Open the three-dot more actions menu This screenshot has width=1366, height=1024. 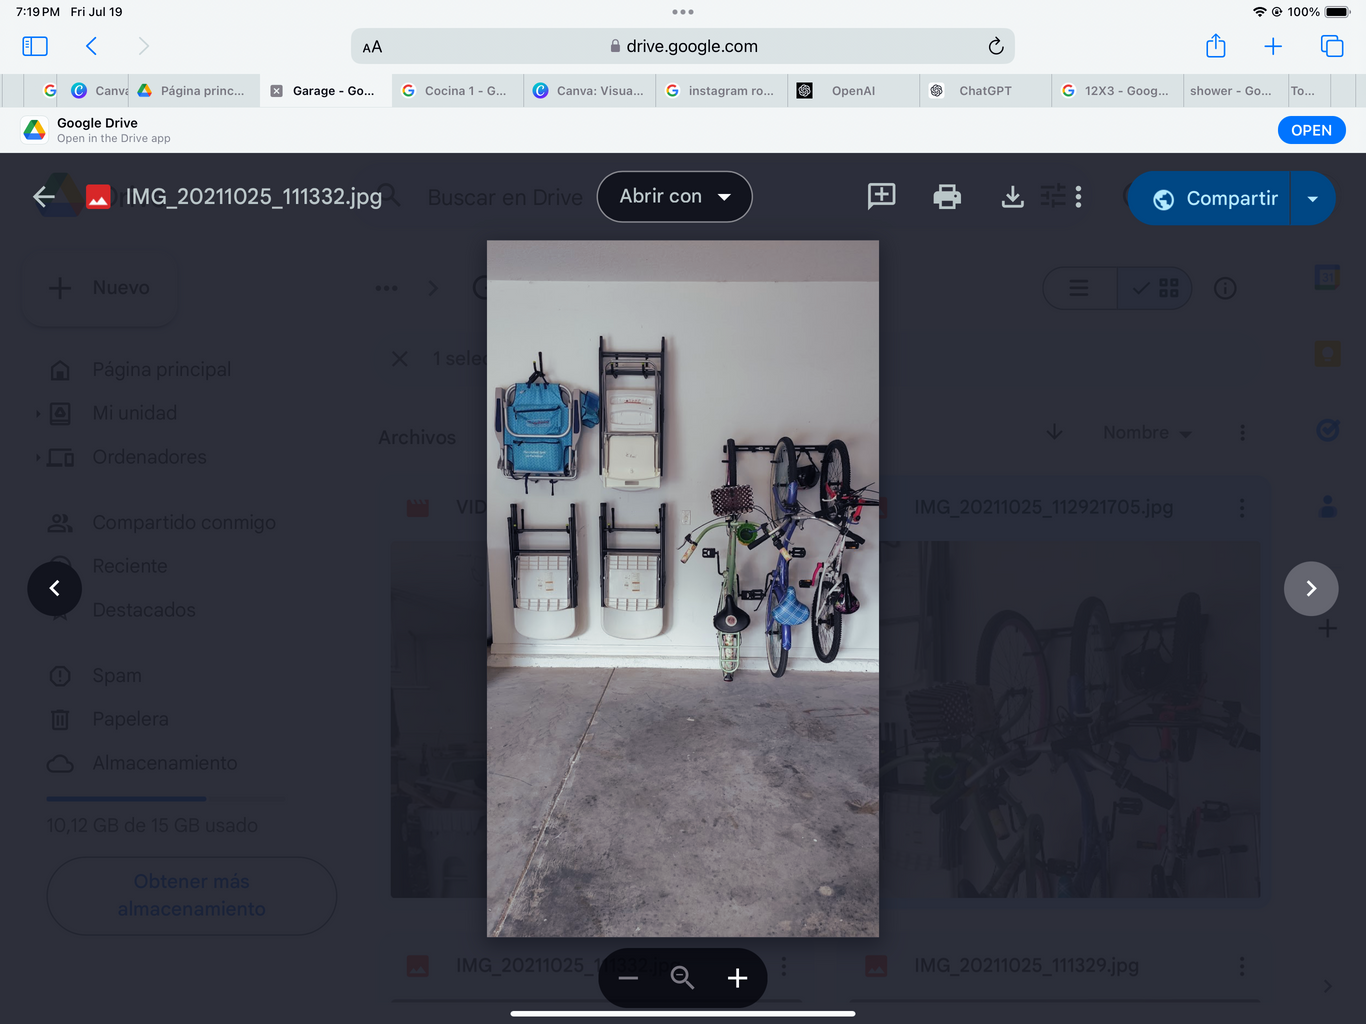click(x=1078, y=197)
